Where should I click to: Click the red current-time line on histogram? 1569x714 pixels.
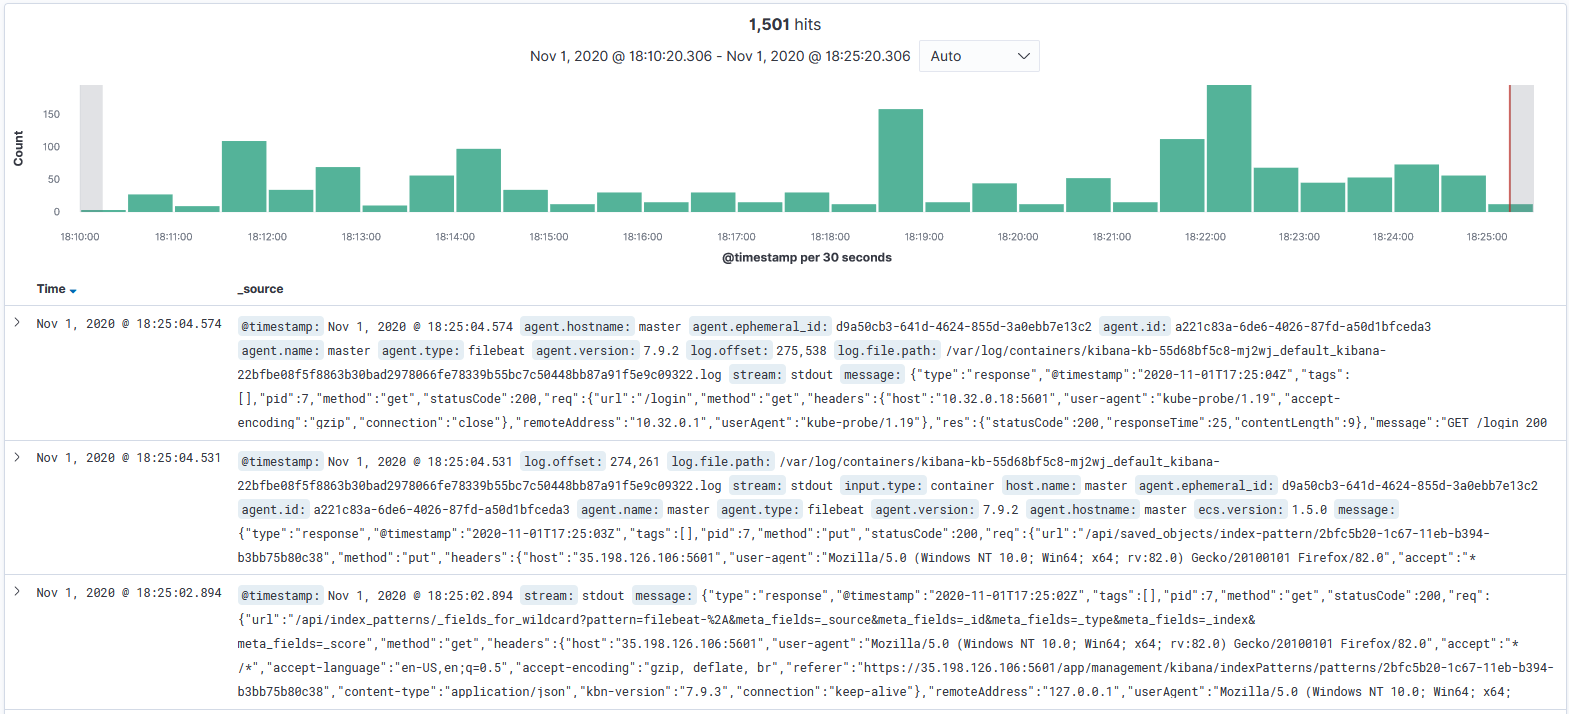[1510, 148]
